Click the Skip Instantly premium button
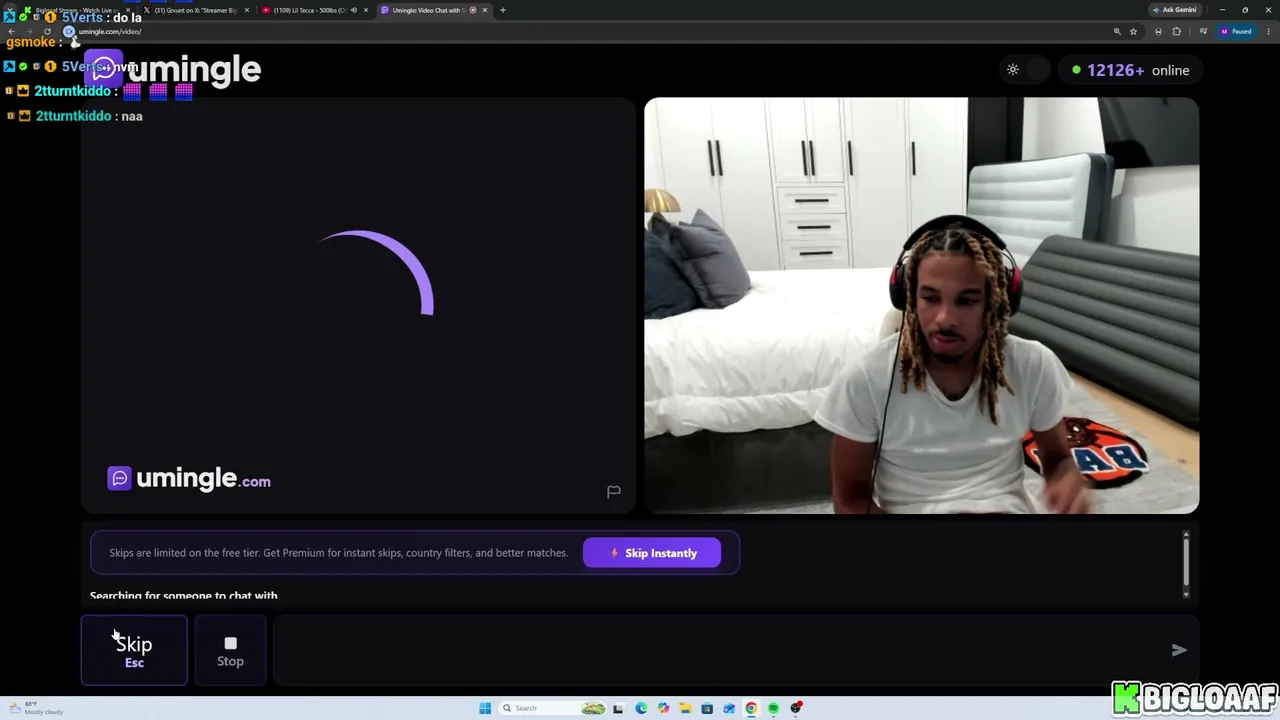Viewport: 1280px width, 720px height. (652, 553)
